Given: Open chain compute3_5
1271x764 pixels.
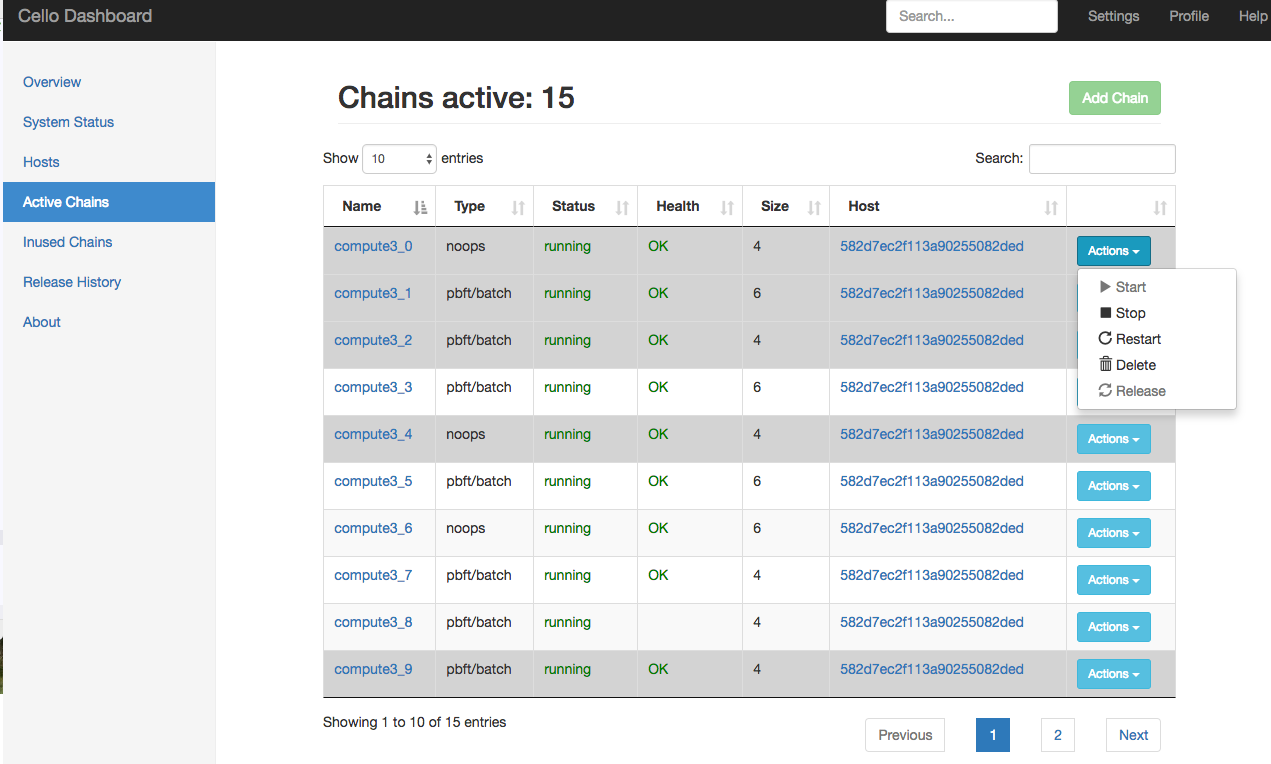Looking at the screenshot, I should click(x=373, y=481).
